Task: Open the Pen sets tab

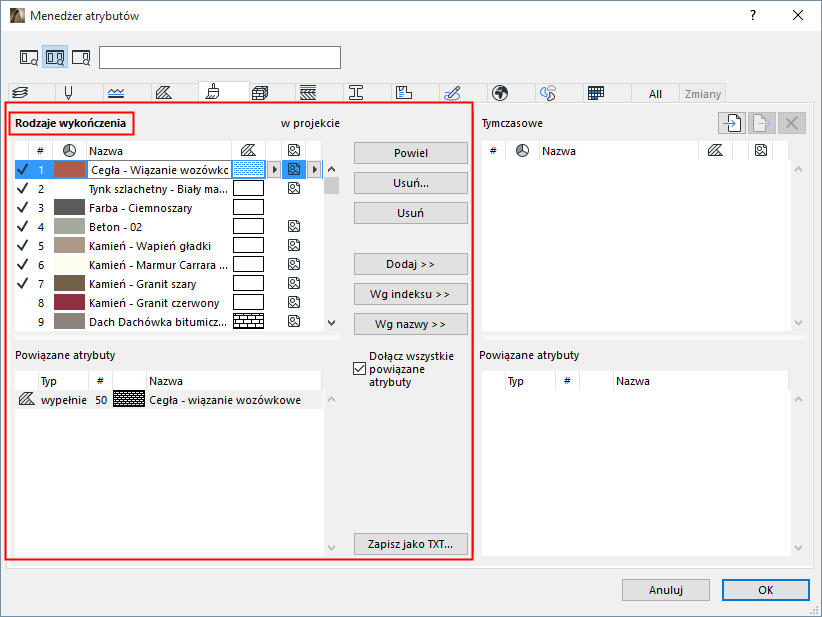Action: [68, 93]
